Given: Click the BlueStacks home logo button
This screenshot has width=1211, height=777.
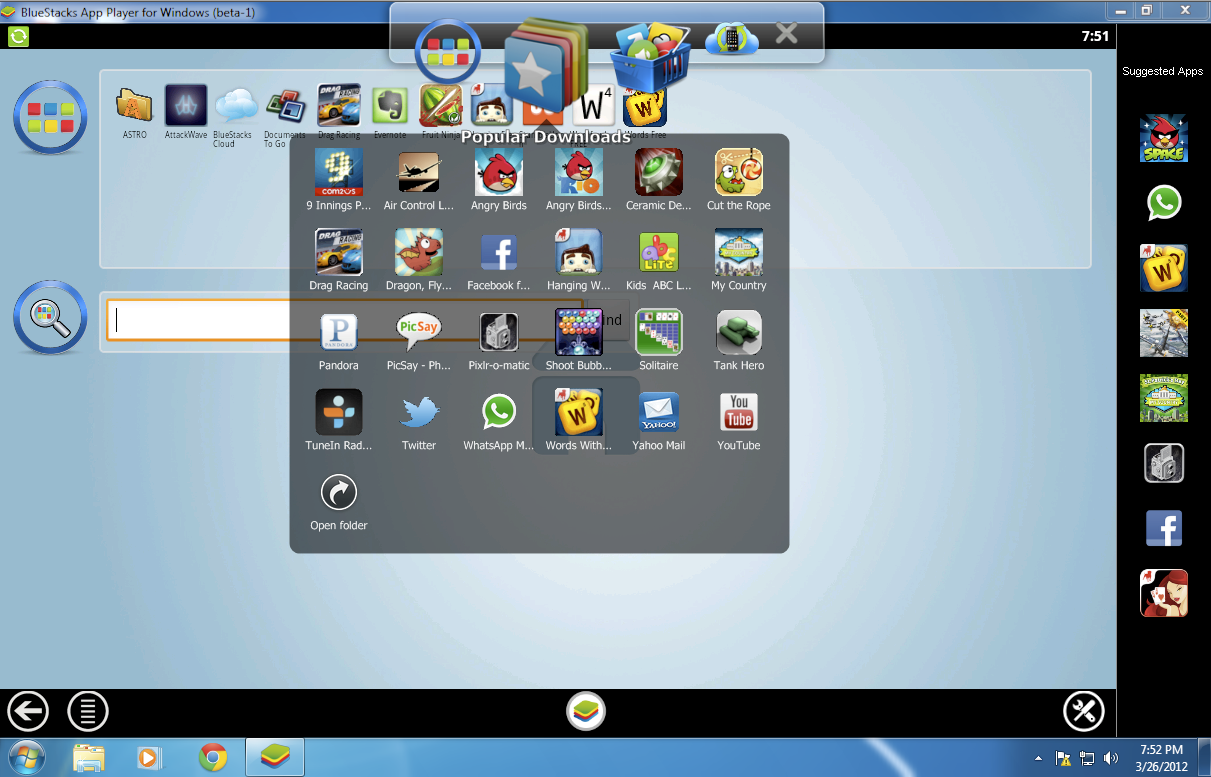Looking at the screenshot, I should pos(585,712).
